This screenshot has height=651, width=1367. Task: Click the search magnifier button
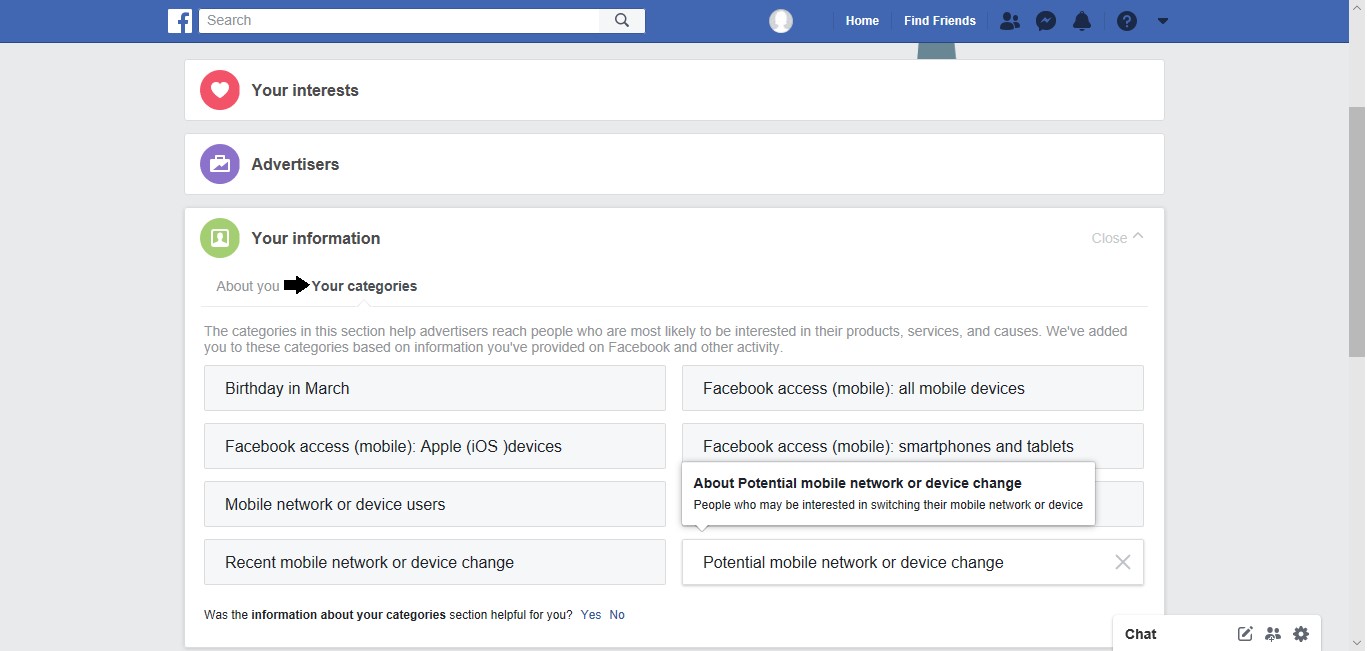pyautogui.click(x=622, y=20)
